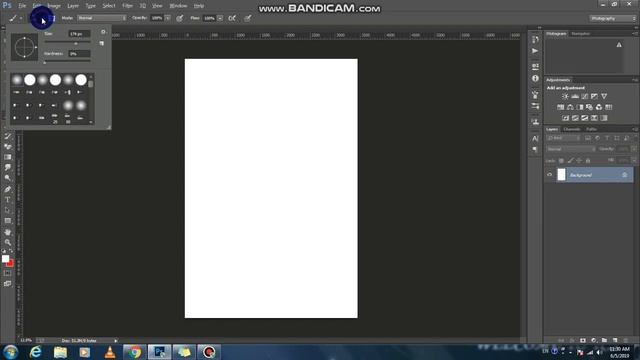Open the History panel icon

(535, 40)
